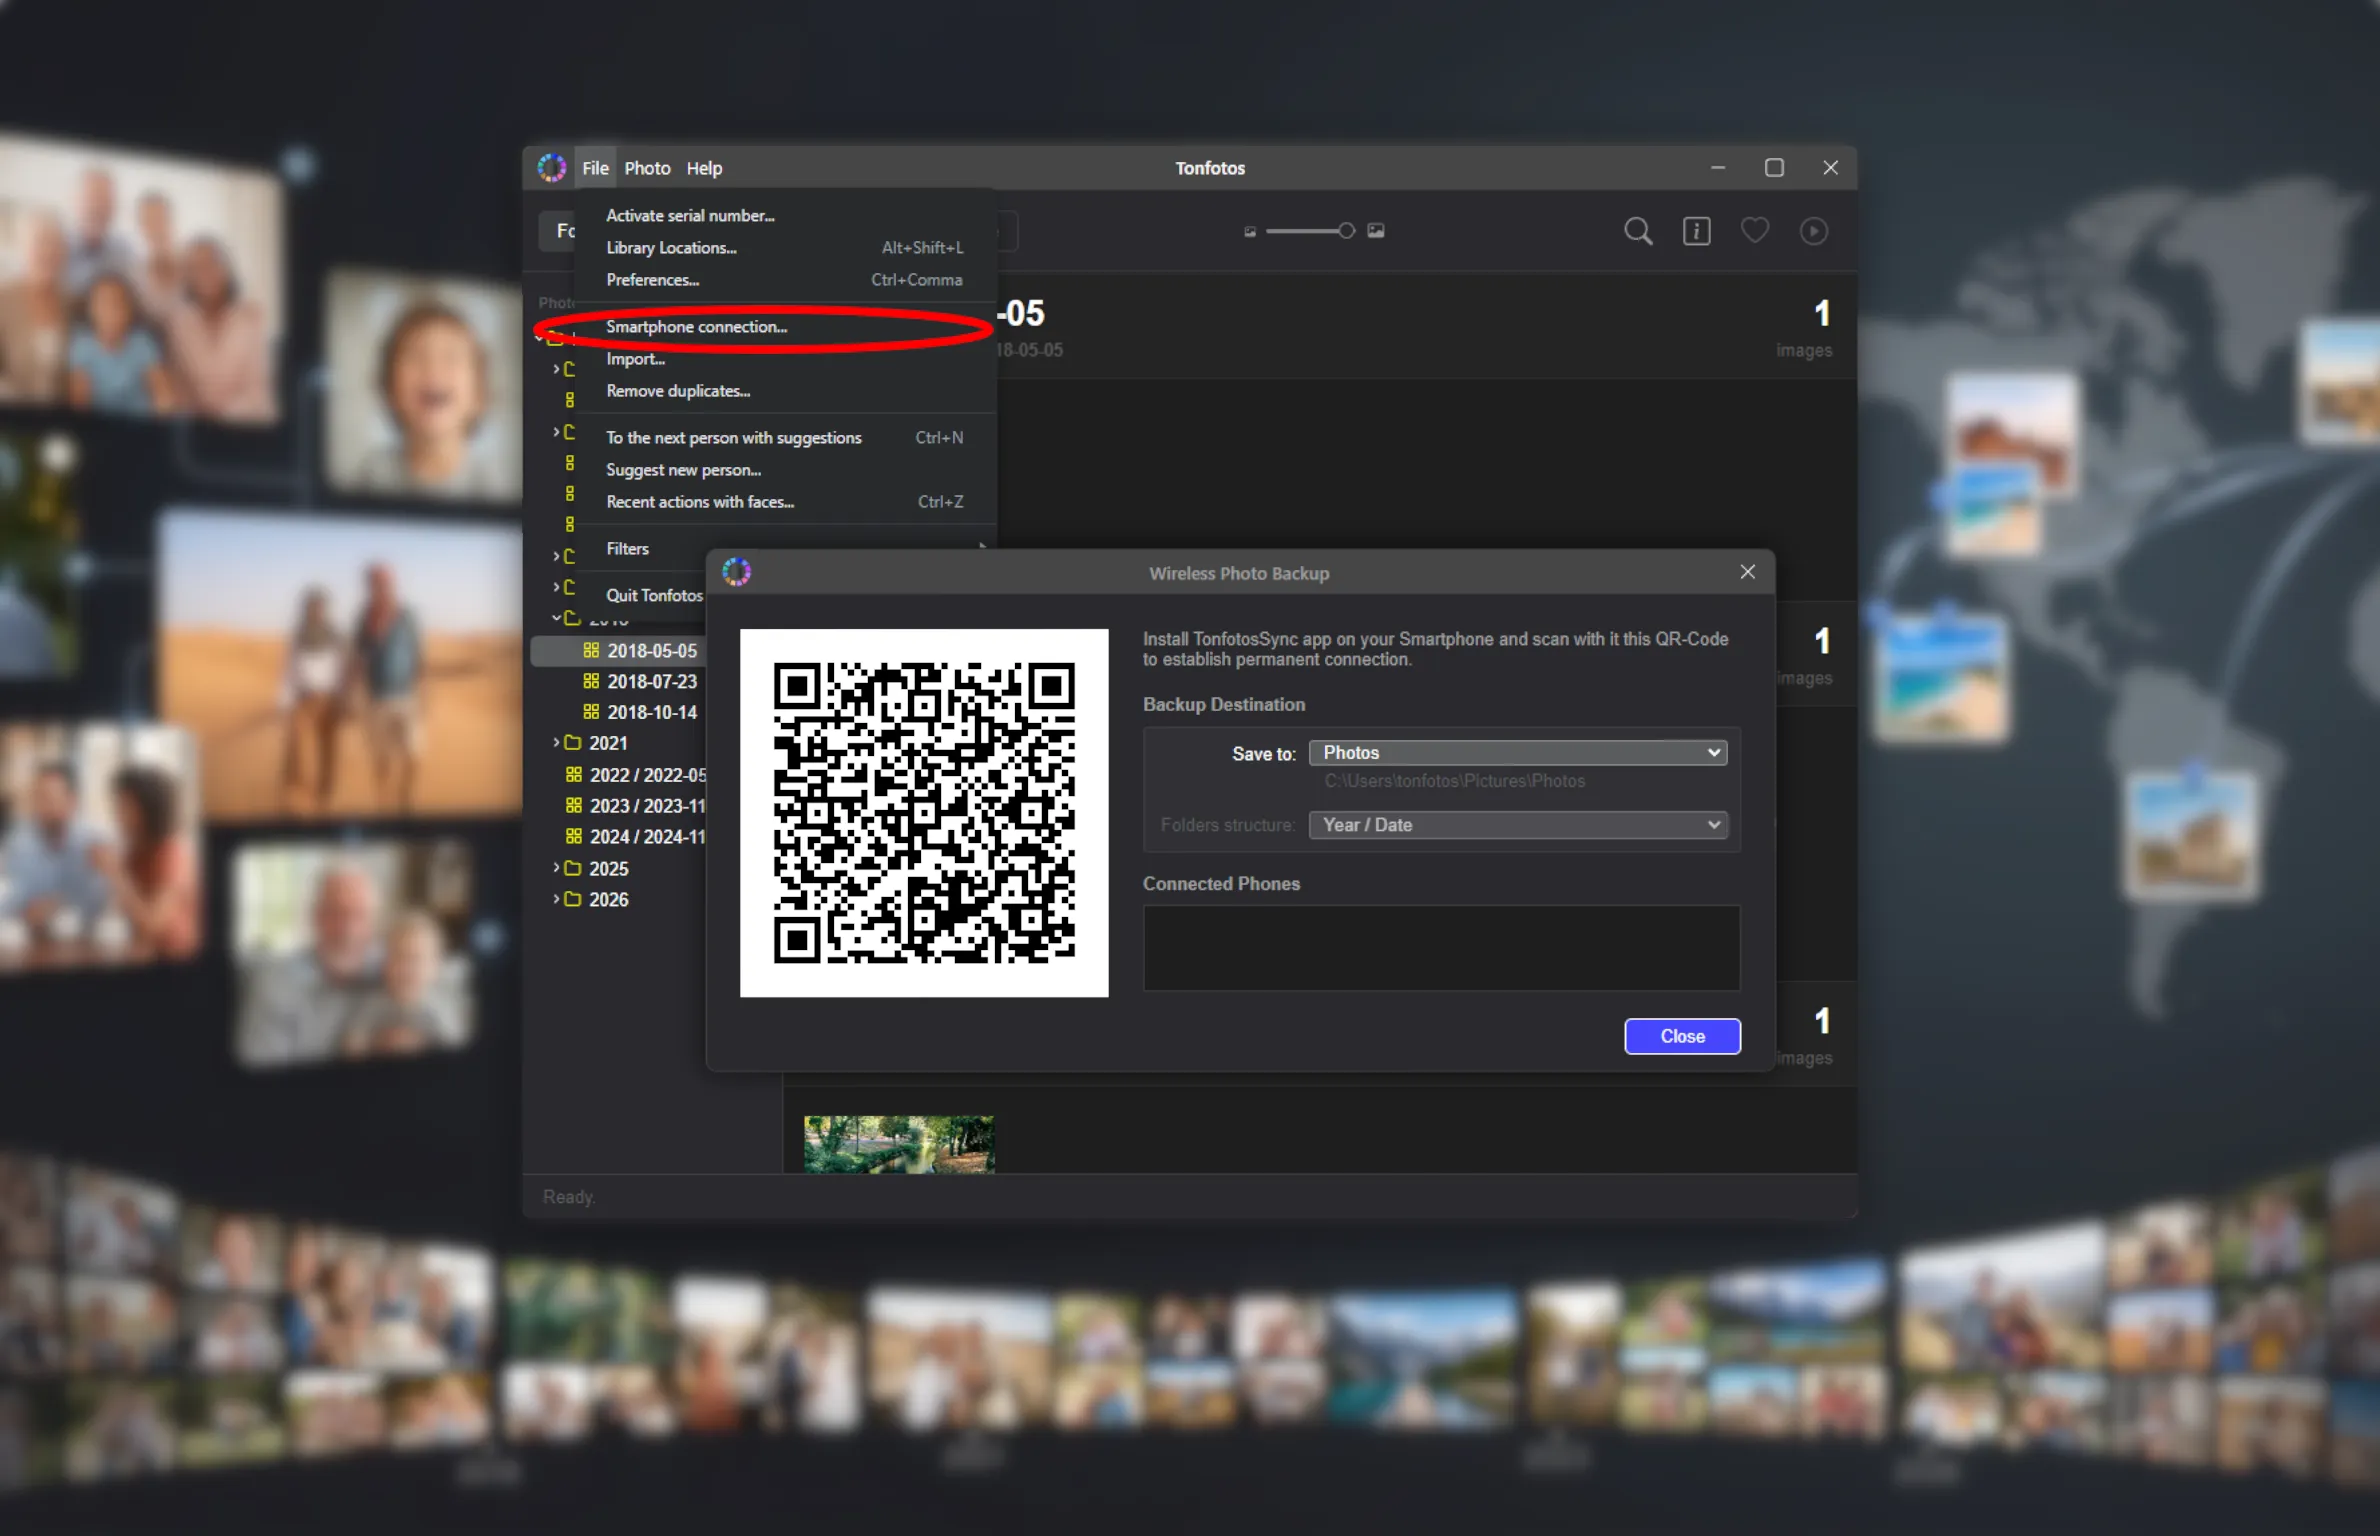The image size is (2380, 1536).
Task: Start slideshow with play icon
Action: [x=1813, y=231]
